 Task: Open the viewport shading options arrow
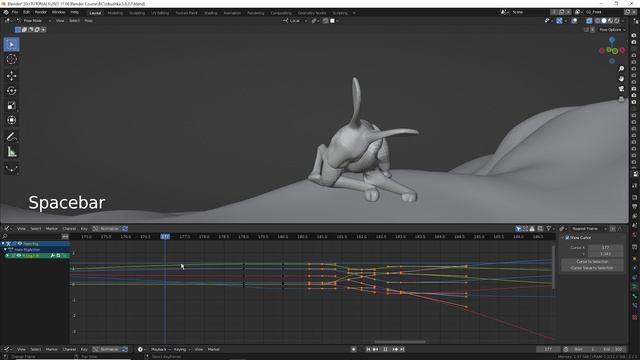[x=622, y=21]
